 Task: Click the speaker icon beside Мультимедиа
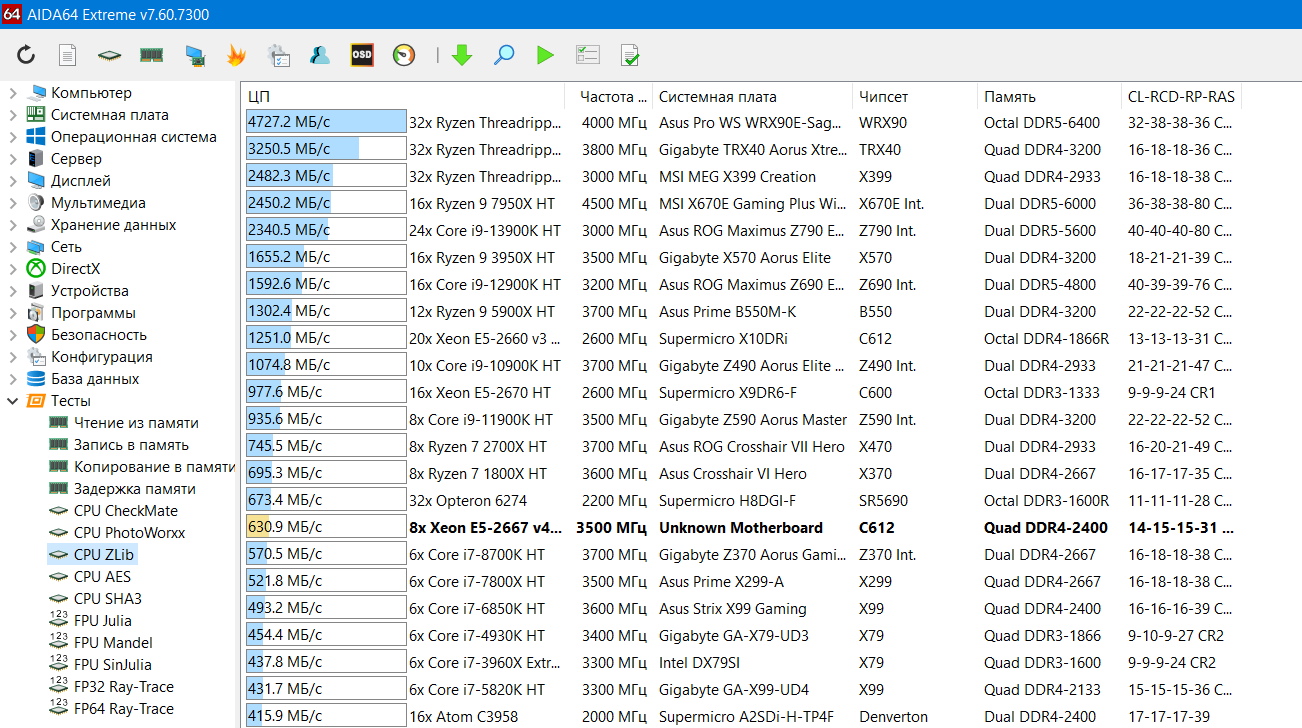point(36,203)
